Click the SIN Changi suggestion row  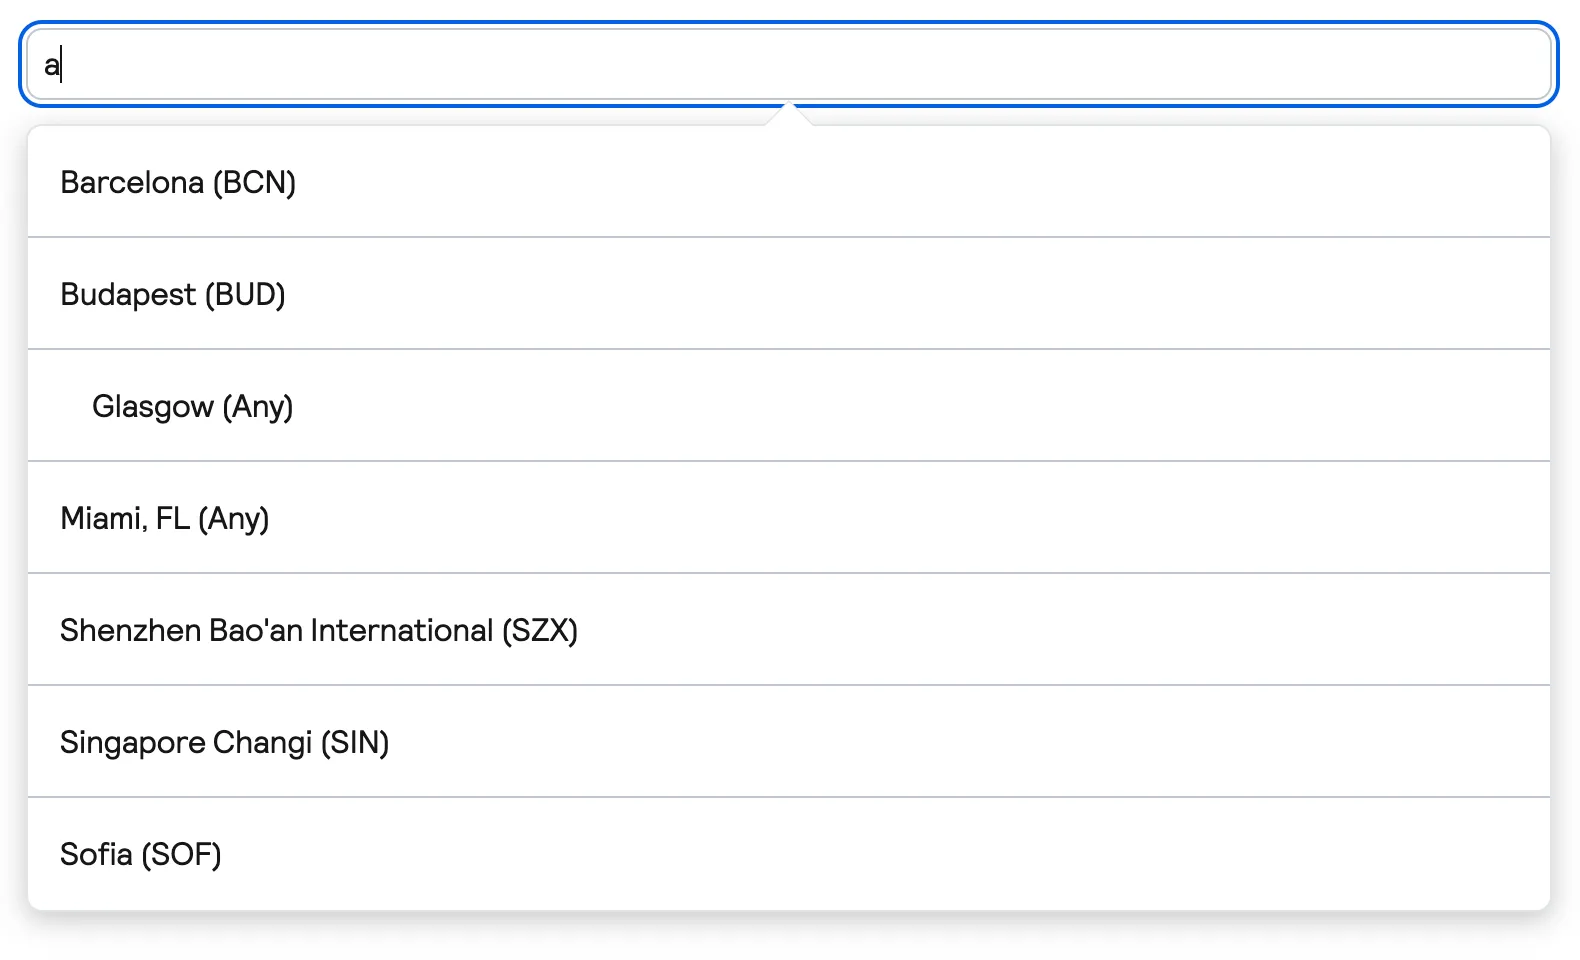point(788,743)
